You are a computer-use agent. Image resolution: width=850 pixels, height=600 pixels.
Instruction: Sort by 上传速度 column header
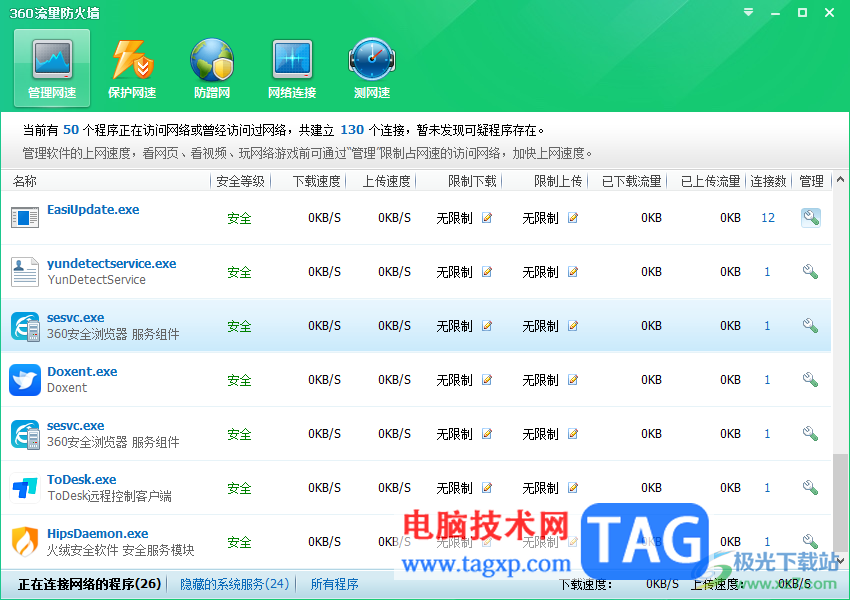click(x=387, y=181)
